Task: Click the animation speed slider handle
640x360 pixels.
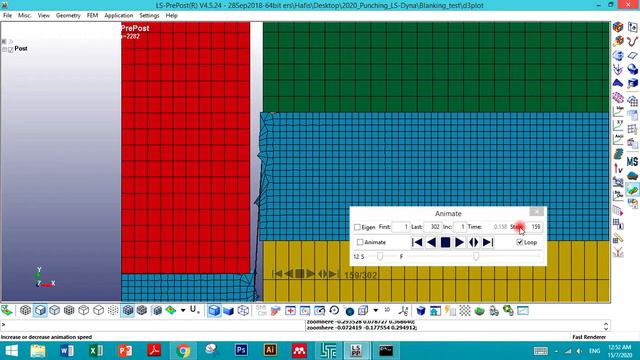Action: point(380,256)
